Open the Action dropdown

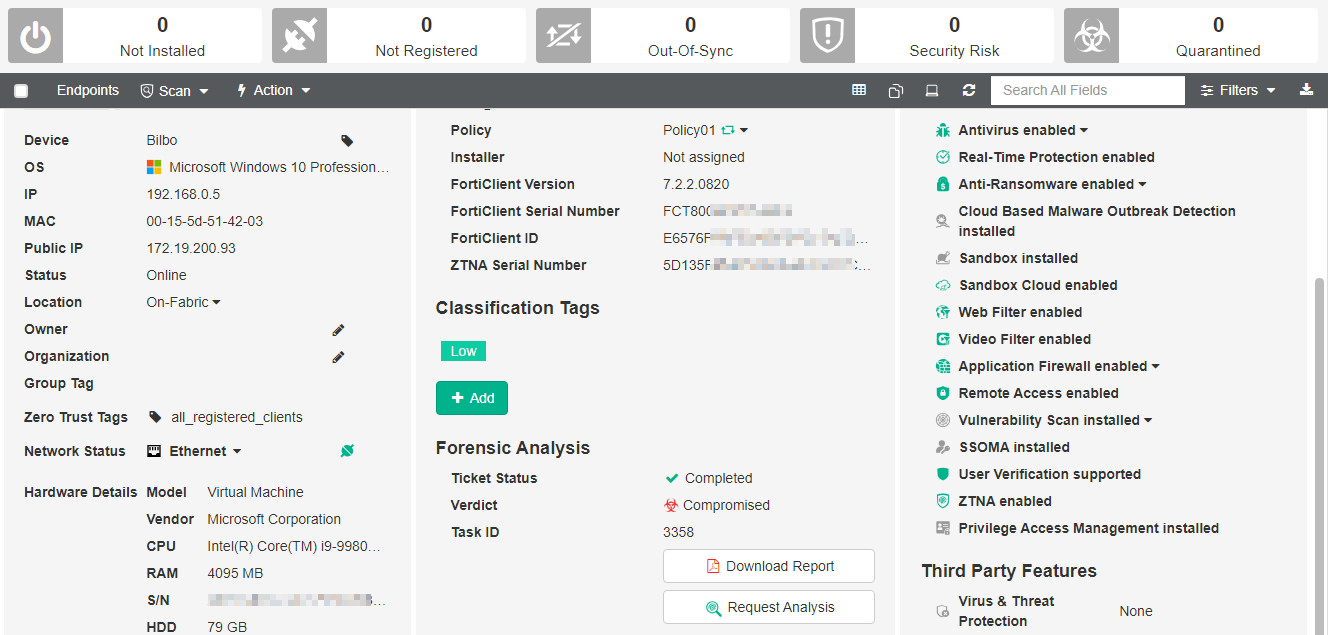coord(273,90)
